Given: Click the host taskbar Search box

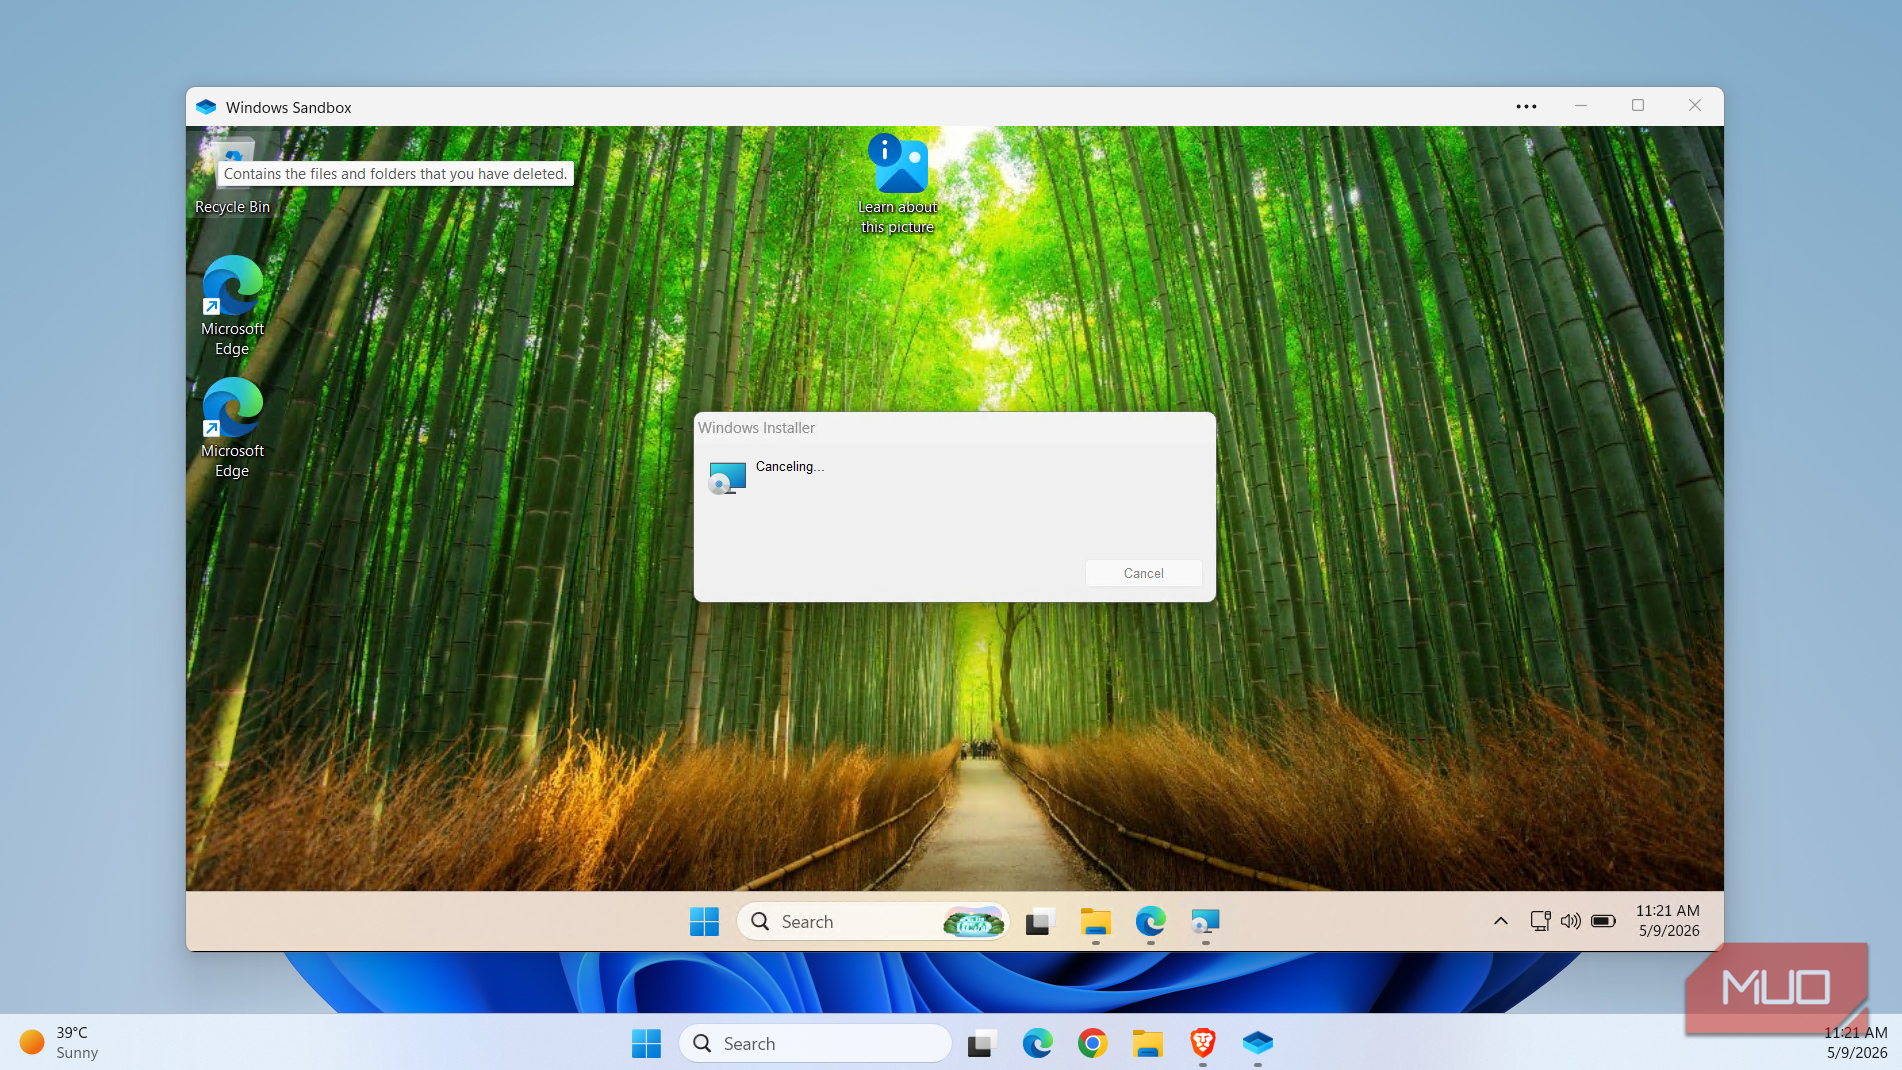Looking at the screenshot, I should 815,1043.
